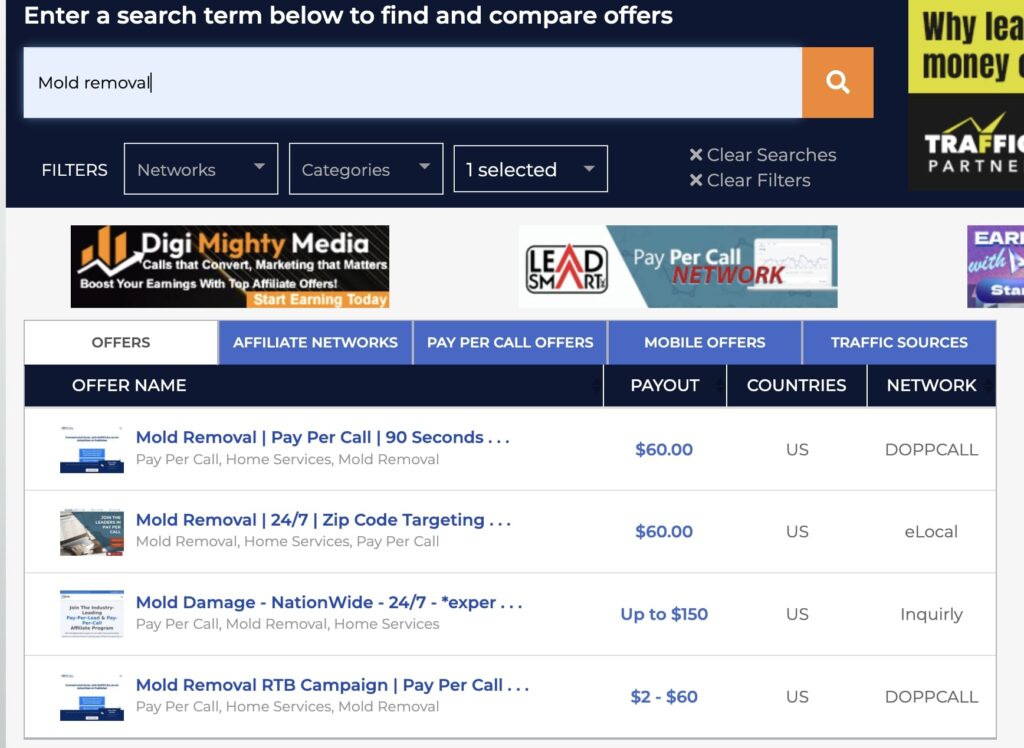
Task: Click thumbnail of the Zip Code Targeting offer
Action: pyautogui.click(x=91, y=532)
